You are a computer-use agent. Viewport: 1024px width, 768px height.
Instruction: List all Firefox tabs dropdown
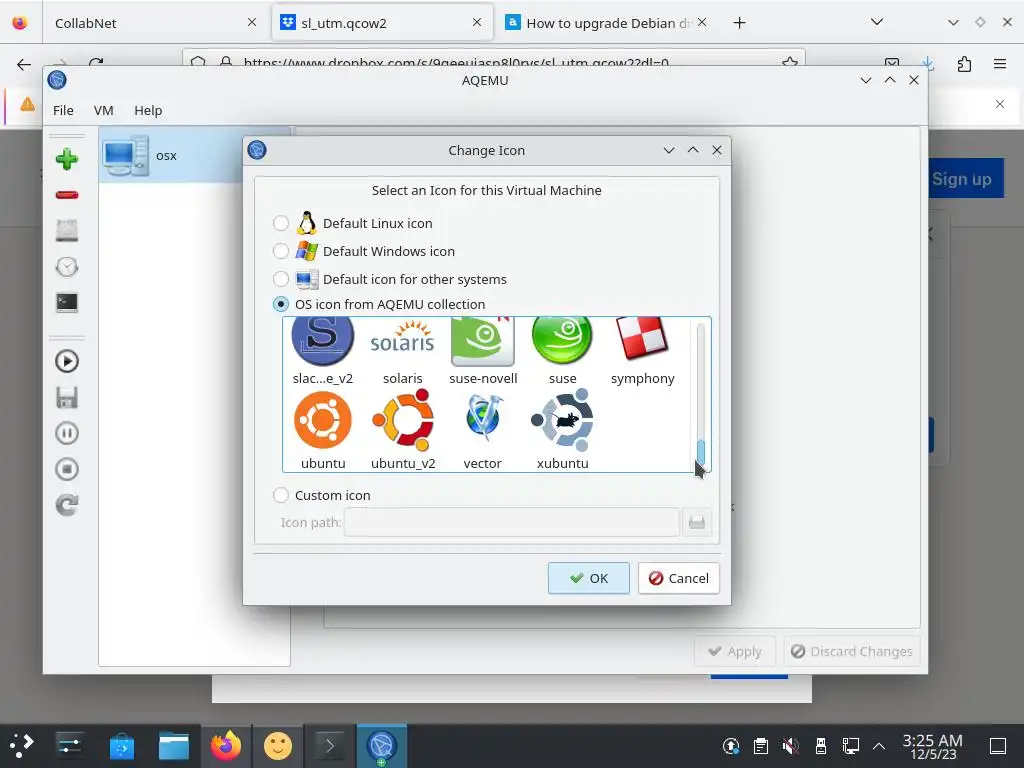pos(877,22)
